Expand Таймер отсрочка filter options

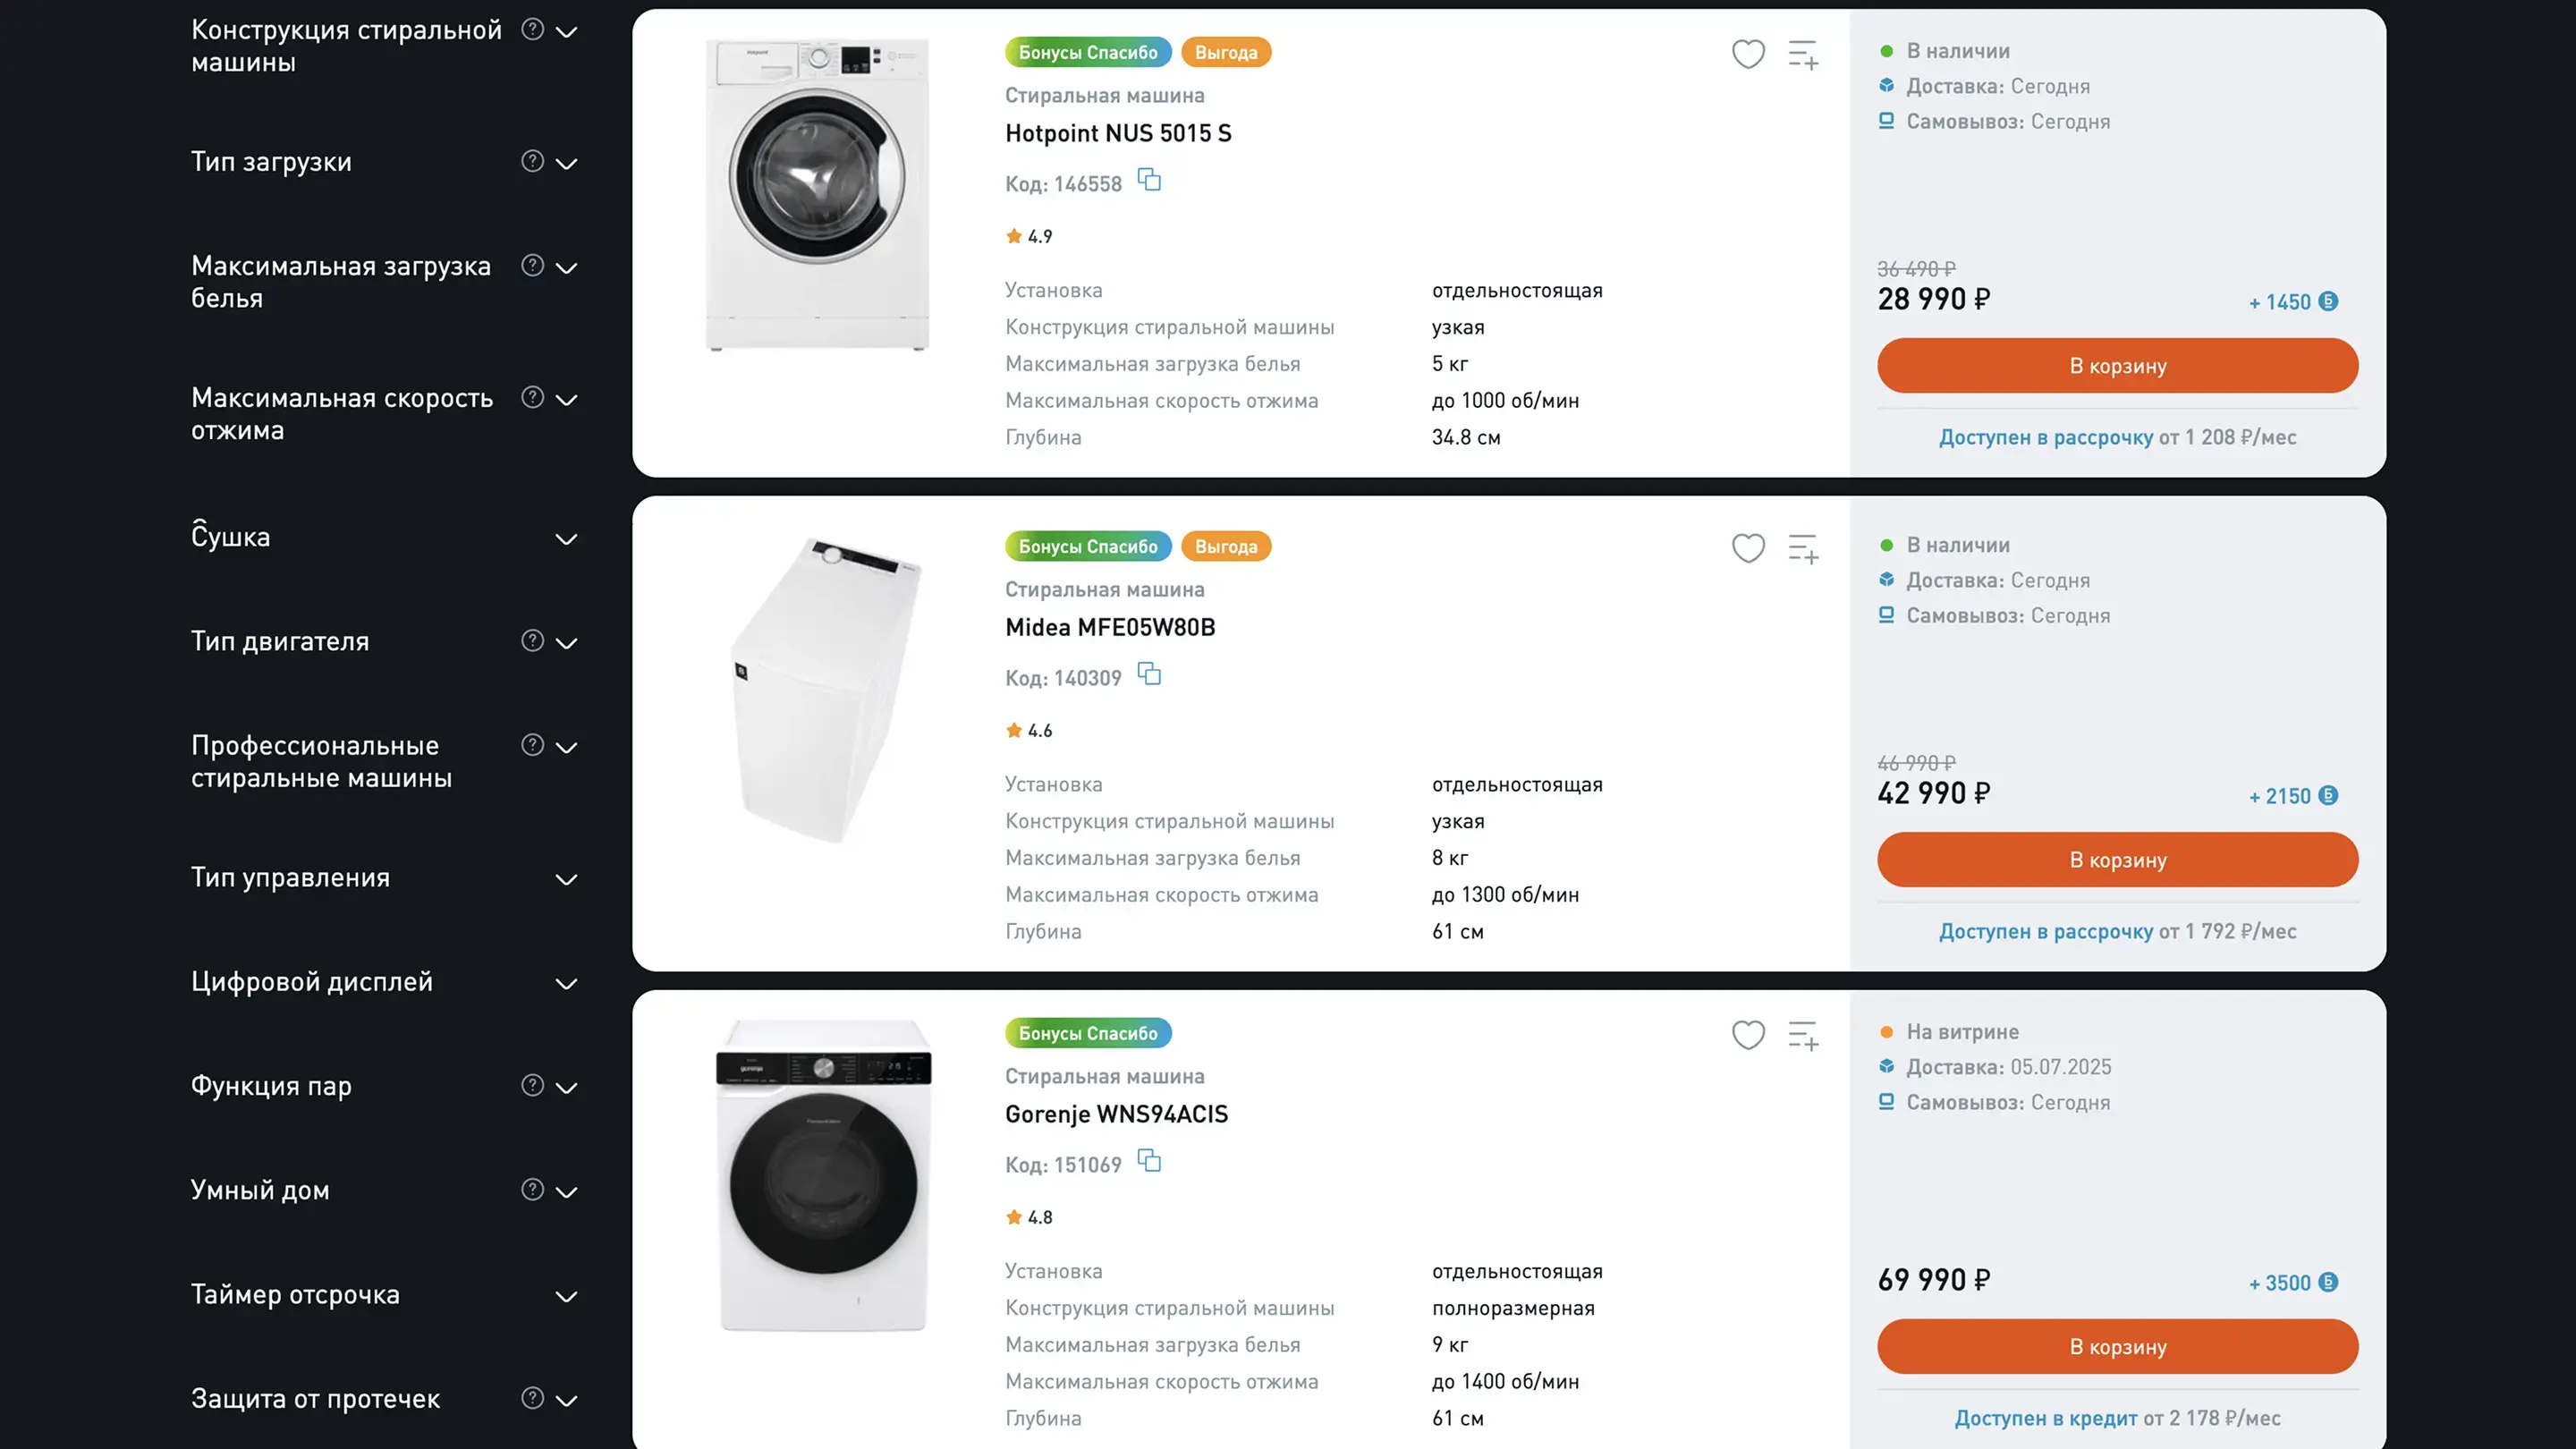(x=566, y=1297)
